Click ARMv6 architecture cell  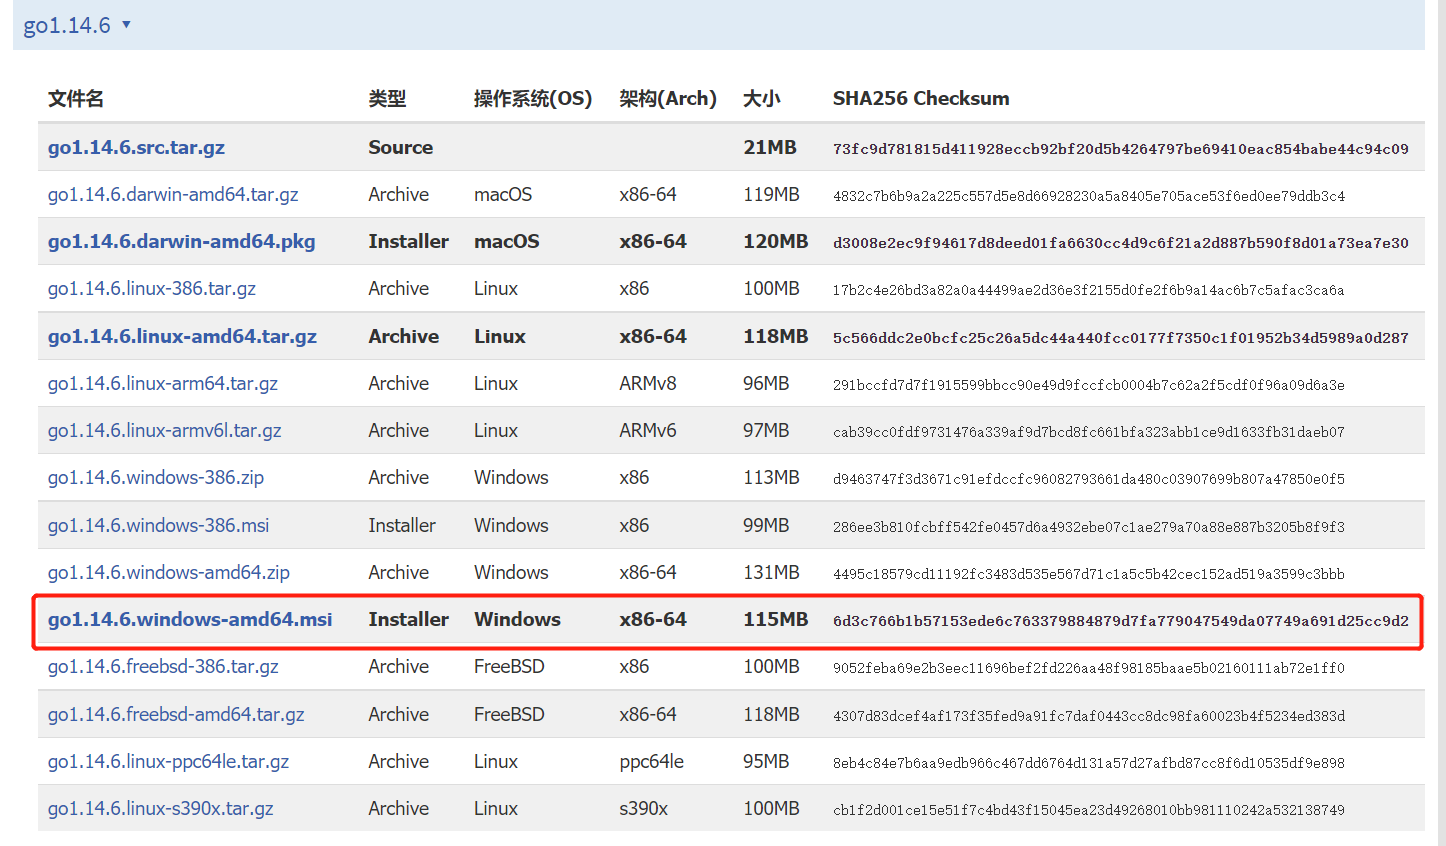pyautogui.click(x=648, y=430)
